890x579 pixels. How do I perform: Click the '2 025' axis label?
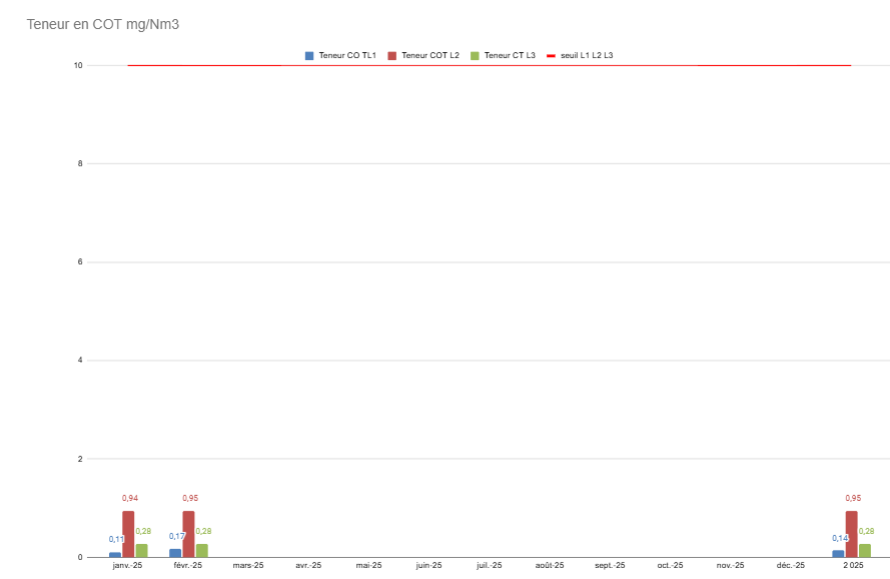click(853, 565)
